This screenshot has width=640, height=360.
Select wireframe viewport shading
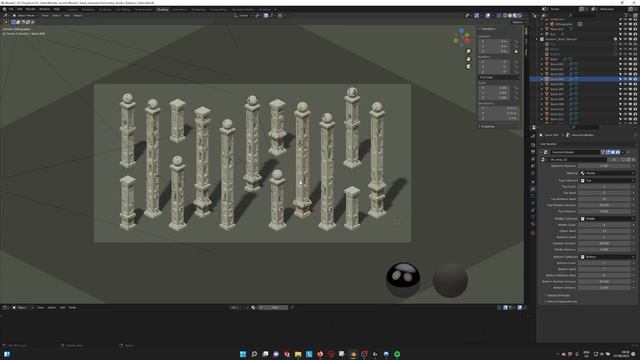[x=505, y=16]
